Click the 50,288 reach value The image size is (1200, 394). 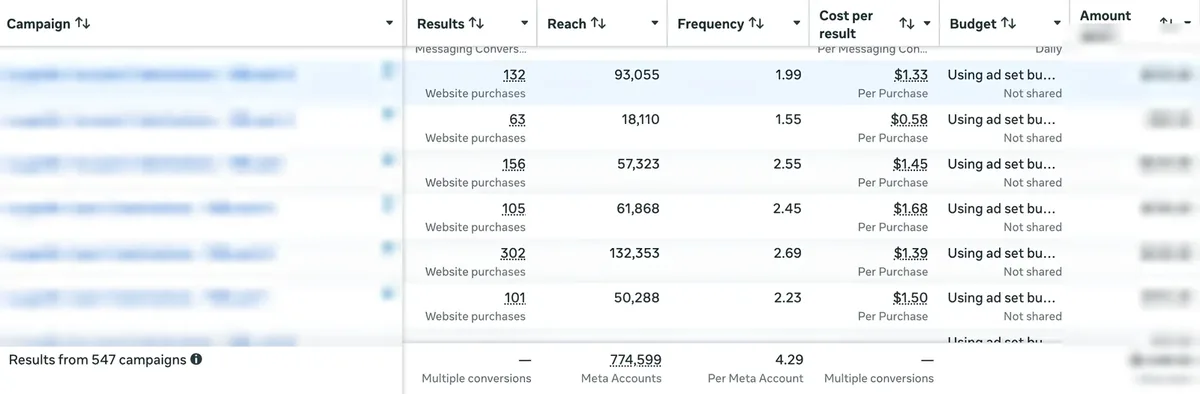(x=638, y=297)
